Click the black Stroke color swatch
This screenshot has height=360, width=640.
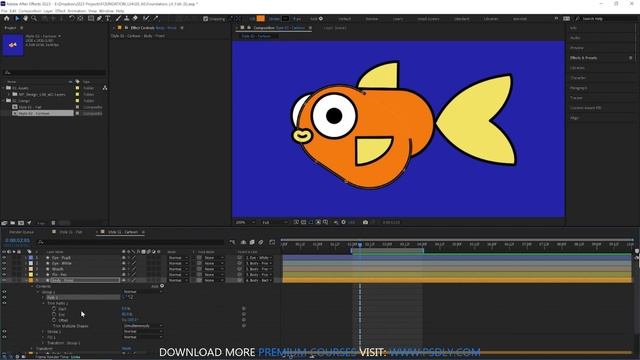285,18
